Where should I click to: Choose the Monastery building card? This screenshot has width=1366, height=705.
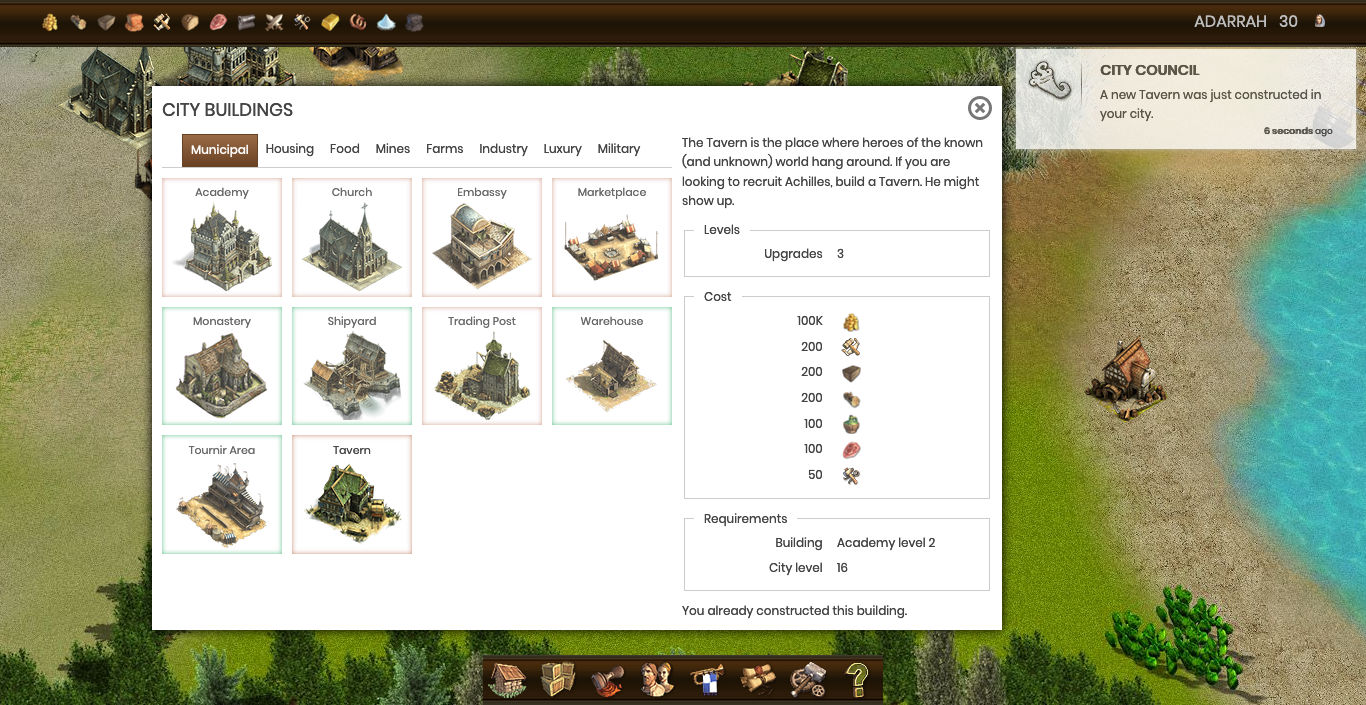pyautogui.click(x=222, y=366)
